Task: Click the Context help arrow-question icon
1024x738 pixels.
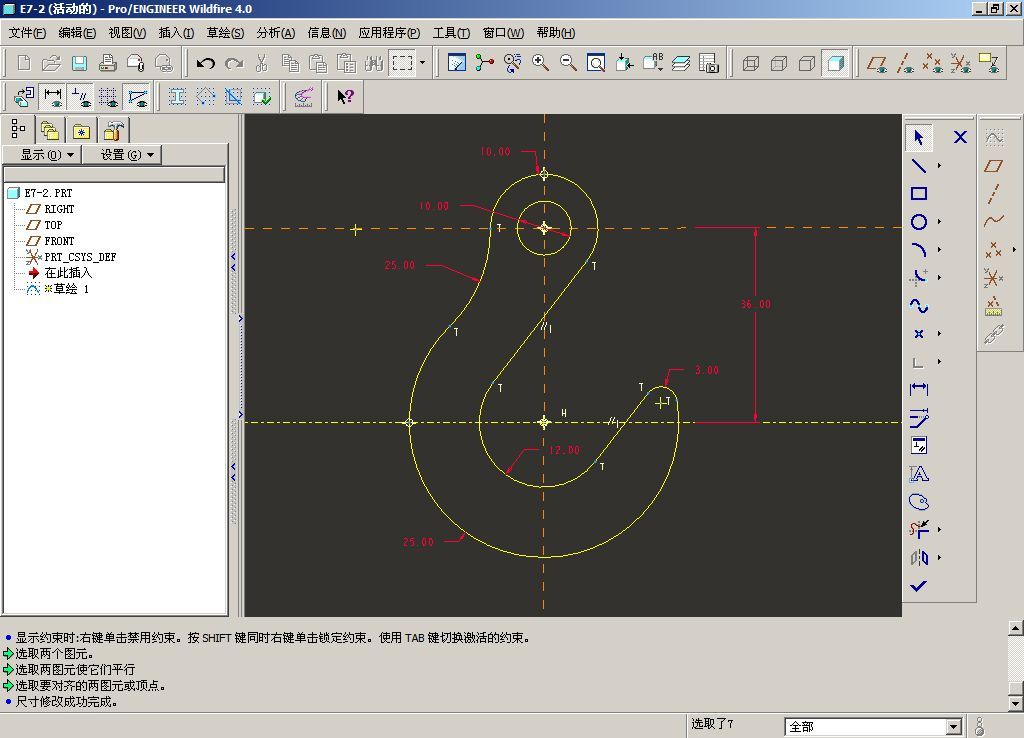Action: point(345,97)
